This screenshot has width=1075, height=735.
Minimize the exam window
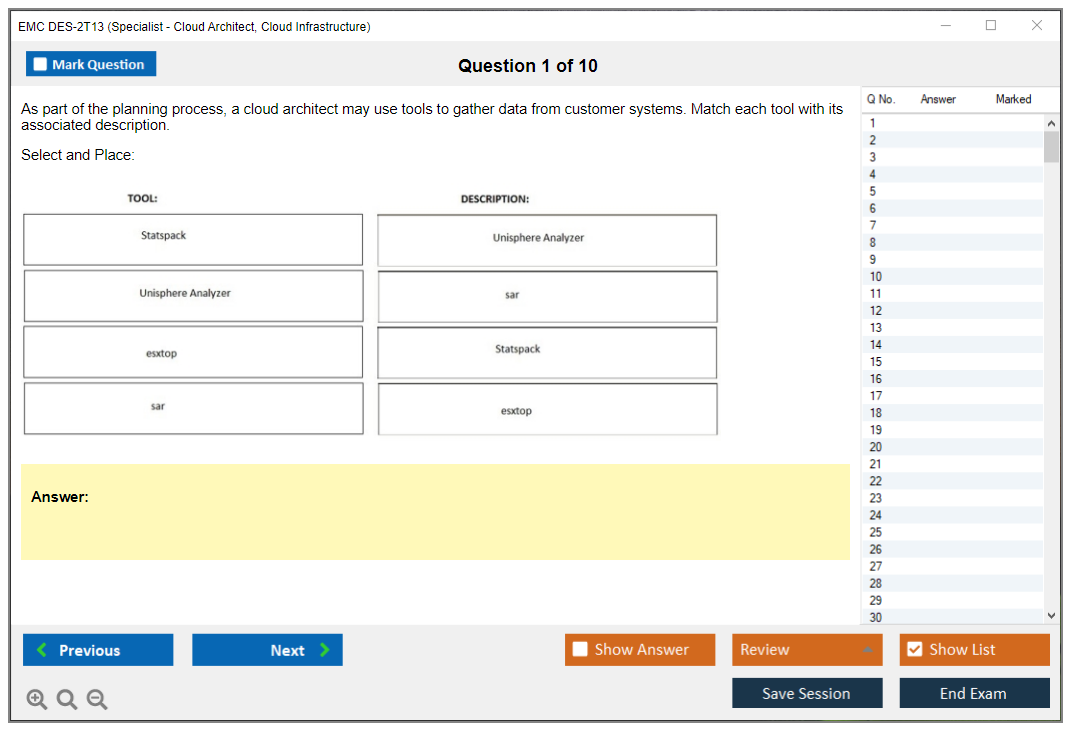[945, 26]
